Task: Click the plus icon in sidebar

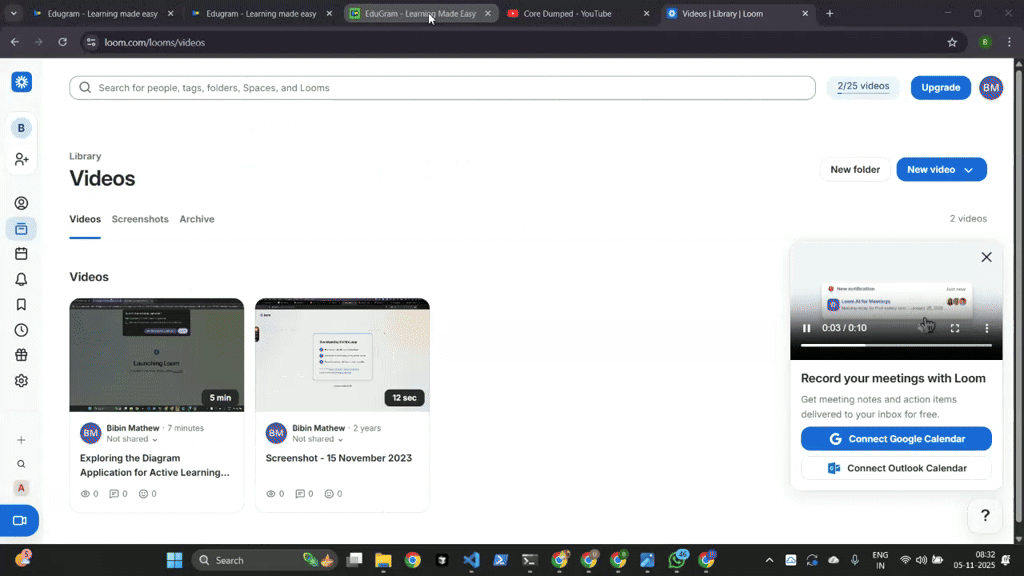Action: [x=22, y=440]
